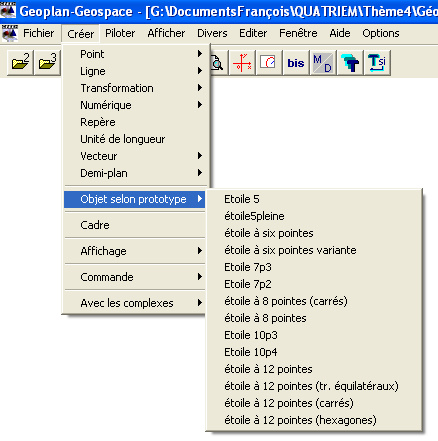Viewport: 438px width, 441px height.
Task: Click the folder icon labeled 2
Action: click(20, 62)
